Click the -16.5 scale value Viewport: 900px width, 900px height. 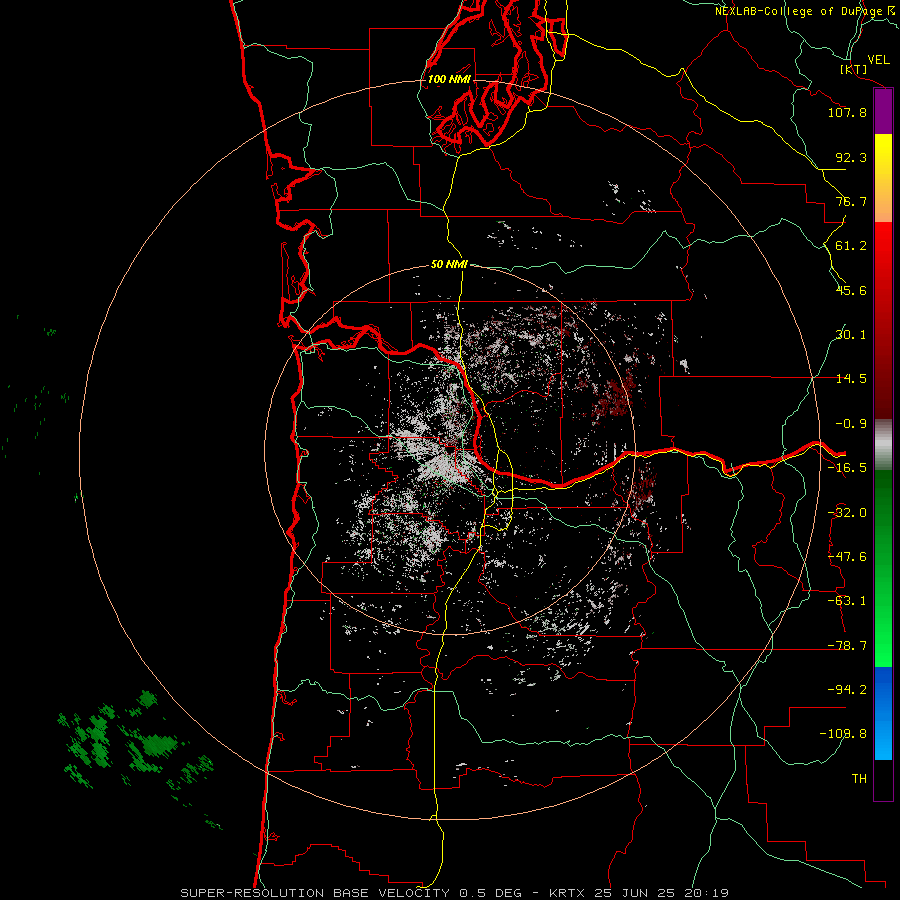coord(847,468)
